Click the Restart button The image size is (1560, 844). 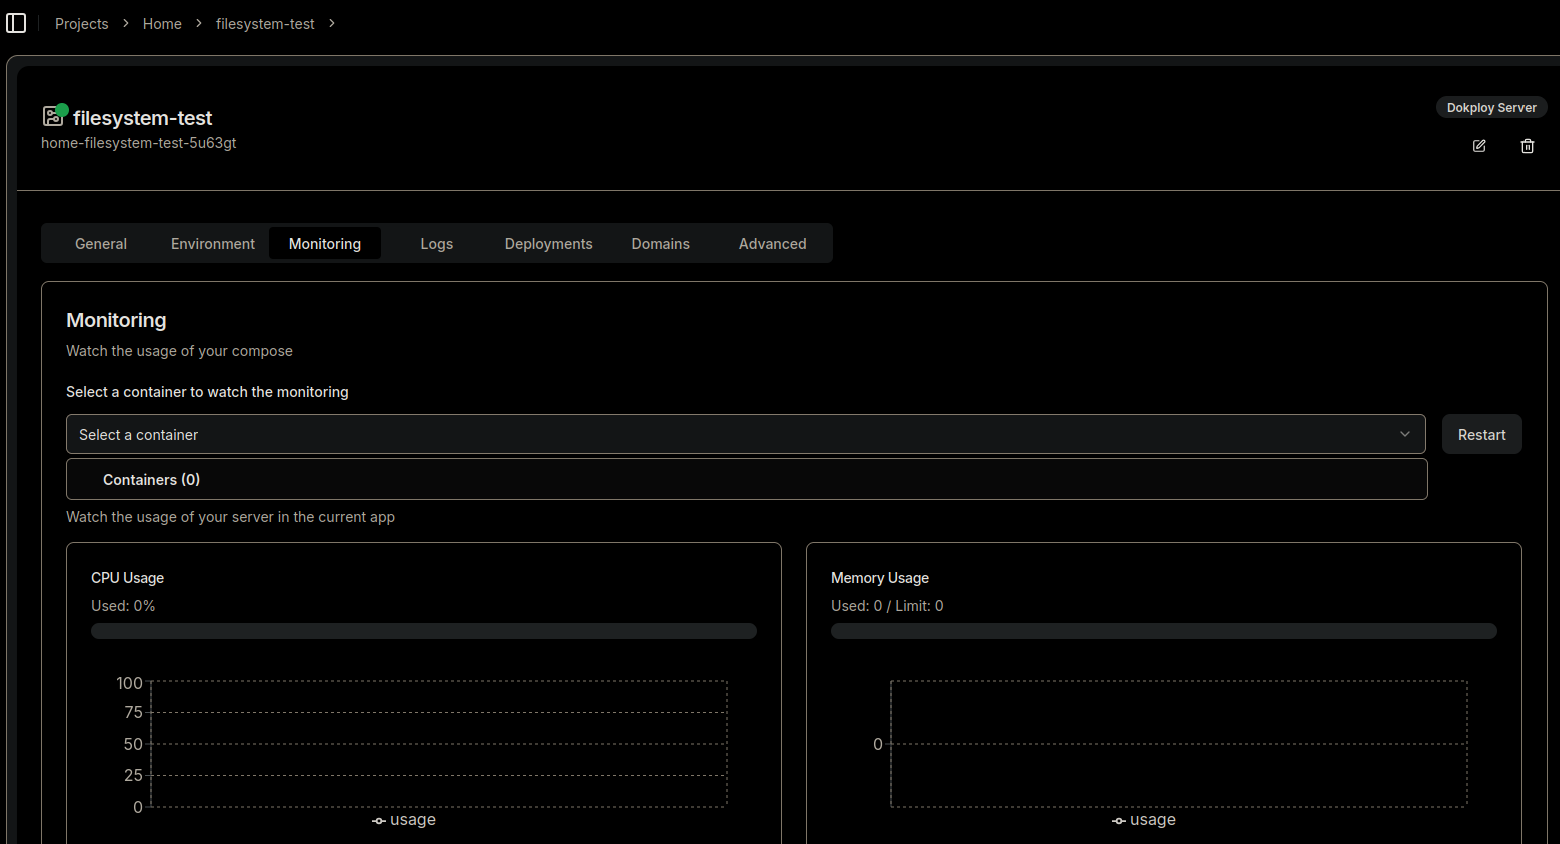click(1482, 434)
